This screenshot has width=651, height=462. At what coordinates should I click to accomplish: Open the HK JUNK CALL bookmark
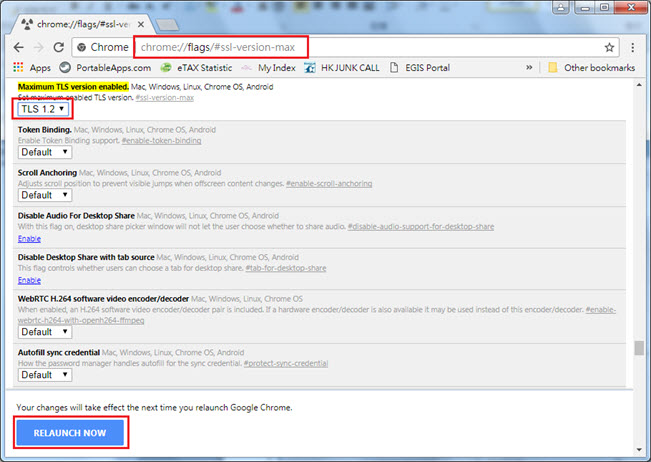coord(342,68)
